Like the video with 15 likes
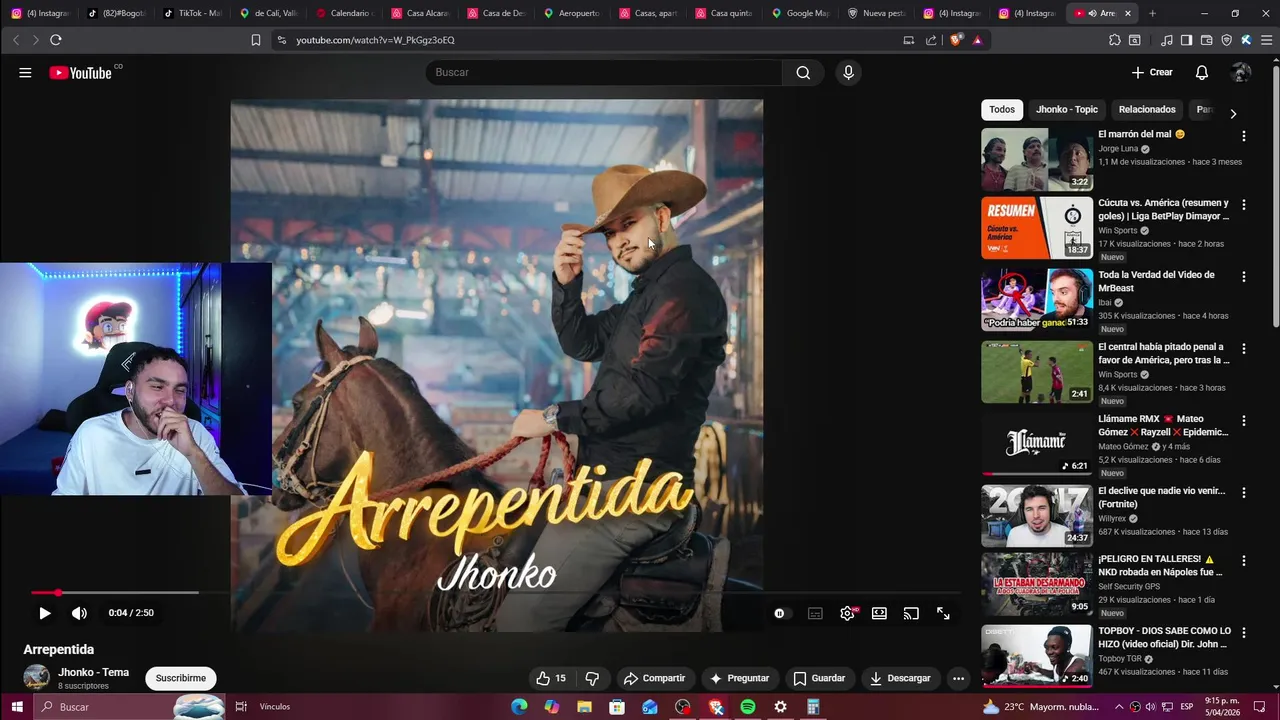The width and height of the screenshot is (1280, 720). (550, 678)
